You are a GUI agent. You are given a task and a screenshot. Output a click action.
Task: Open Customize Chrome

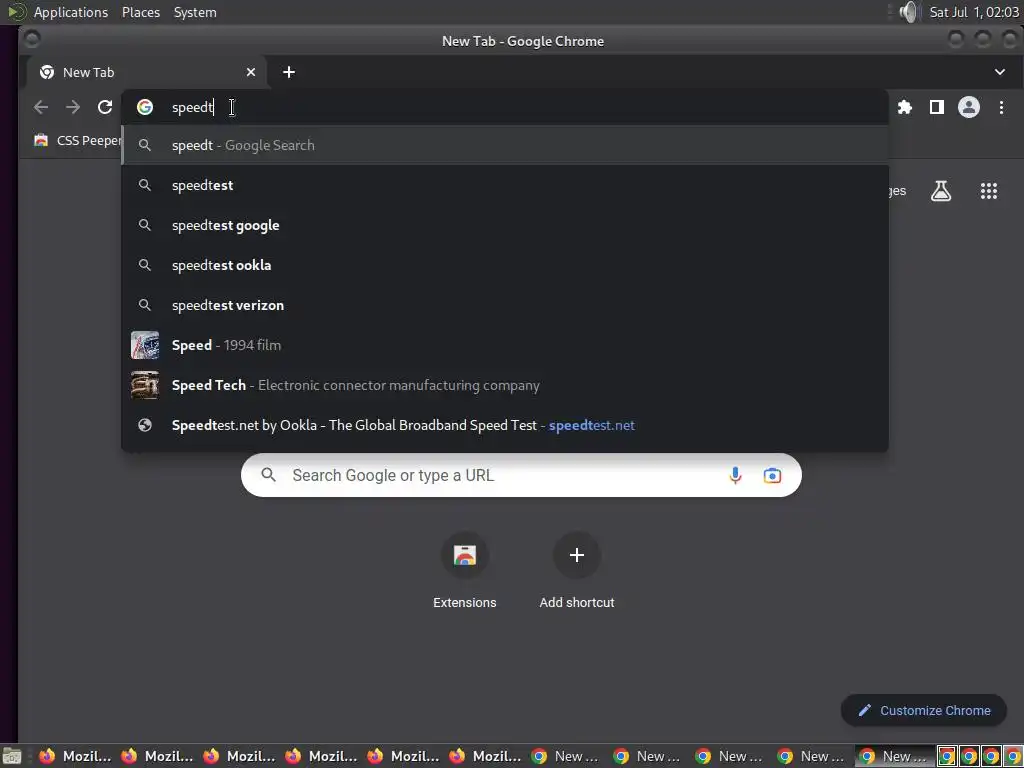[x=923, y=711]
